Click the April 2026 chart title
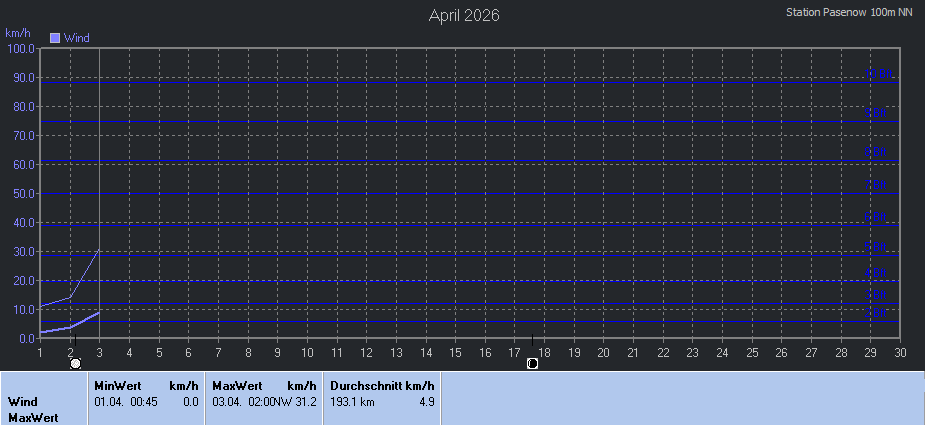 click(464, 15)
